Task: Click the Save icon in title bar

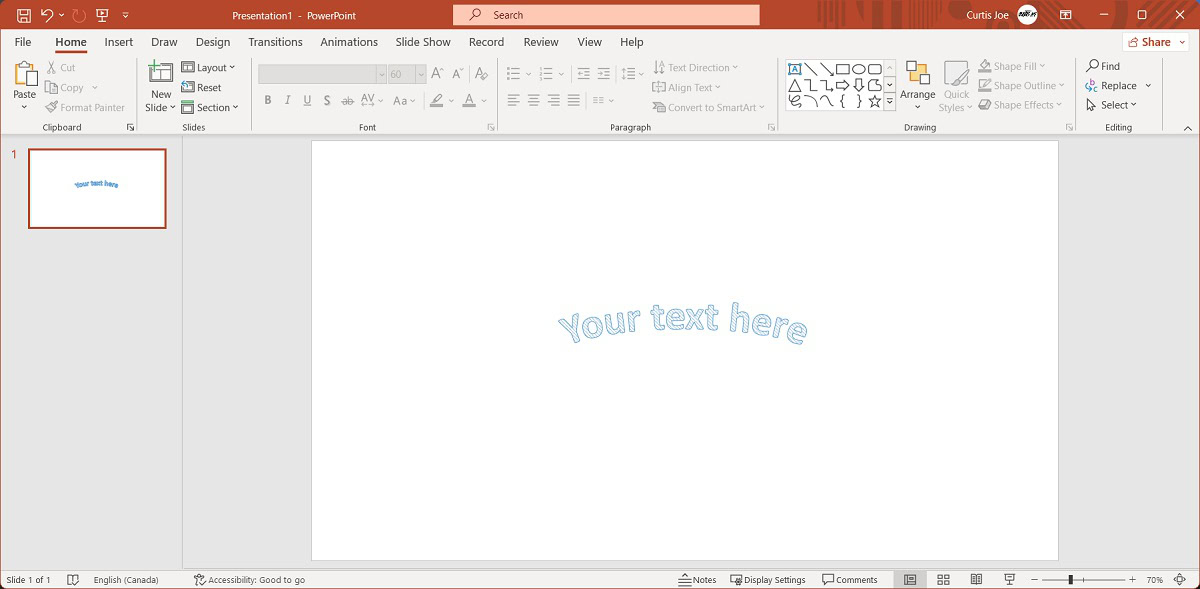Action: 24,15
